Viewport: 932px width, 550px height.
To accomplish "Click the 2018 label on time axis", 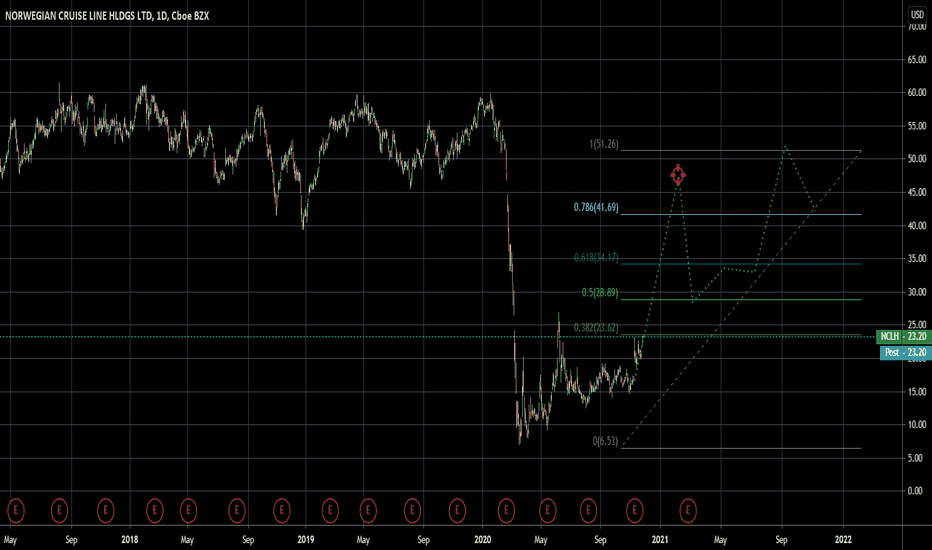I will pyautogui.click(x=130, y=540).
